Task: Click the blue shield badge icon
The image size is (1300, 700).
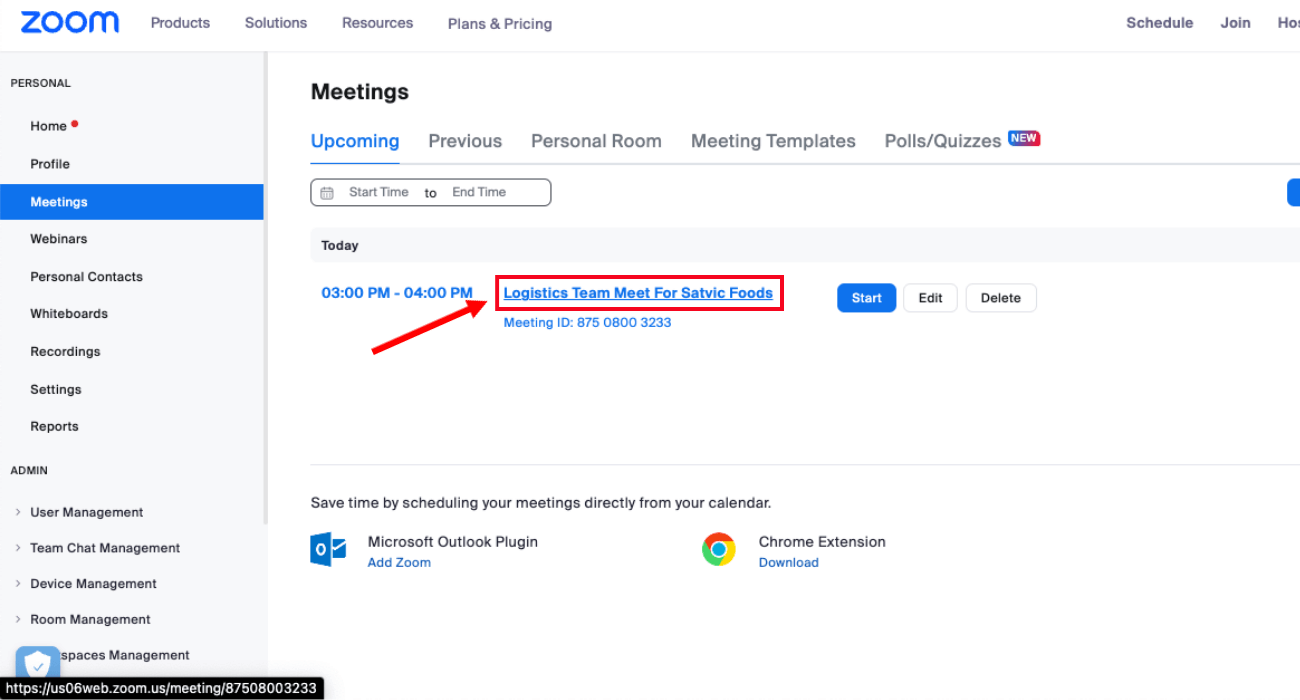Action: [x=38, y=665]
